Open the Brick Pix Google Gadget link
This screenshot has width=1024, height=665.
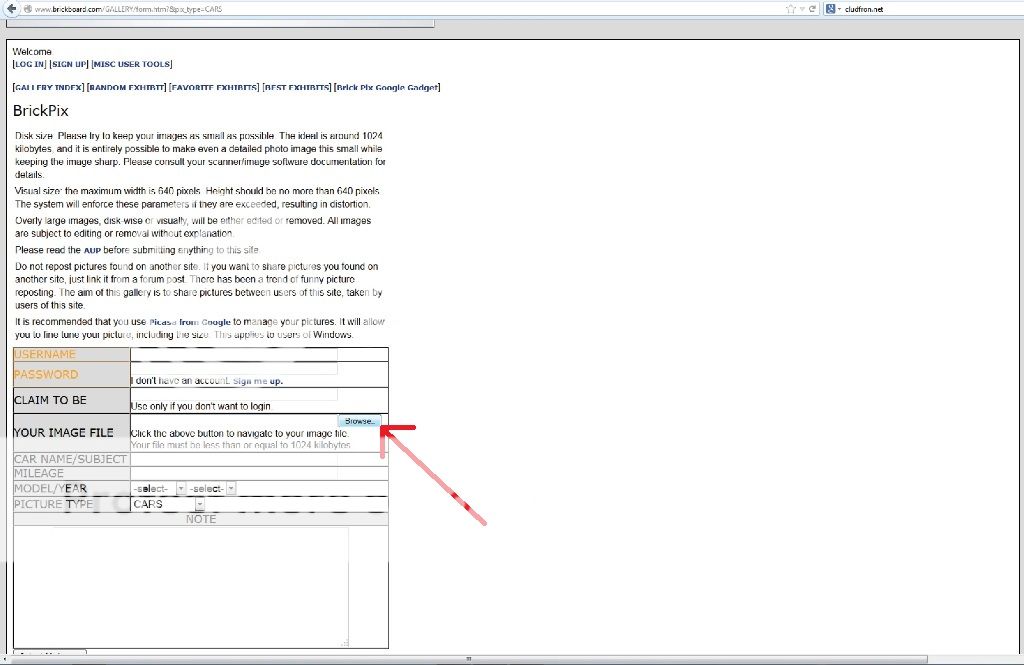tap(387, 88)
